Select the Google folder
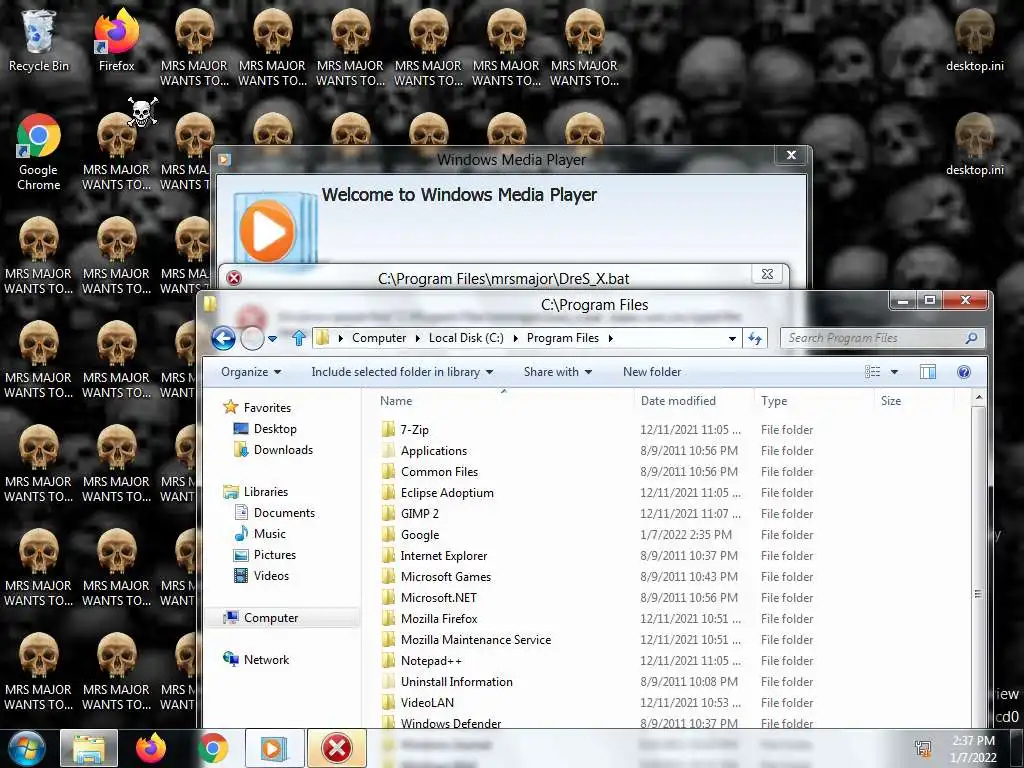This screenshot has width=1024, height=768. [410, 535]
